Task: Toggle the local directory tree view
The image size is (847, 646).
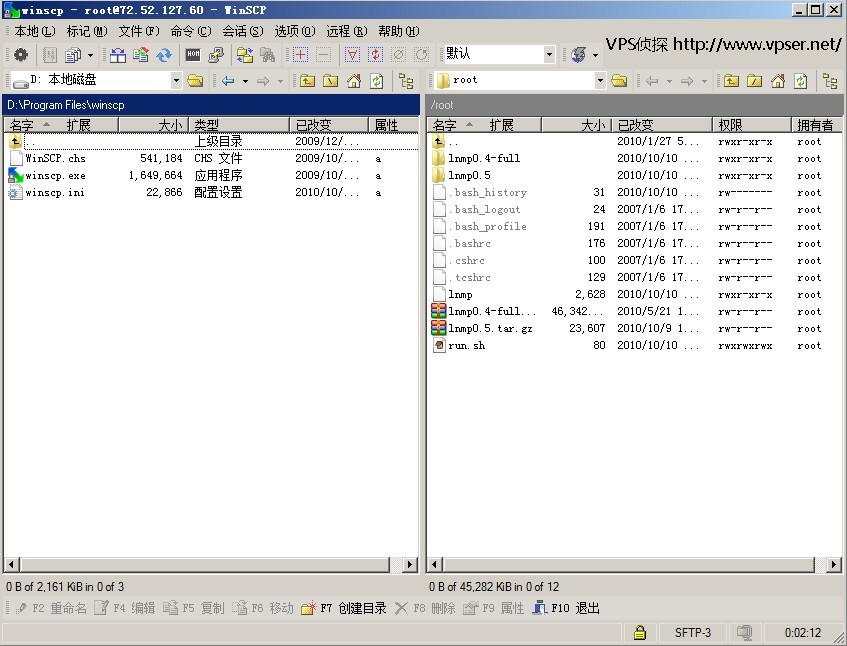Action: pos(405,81)
